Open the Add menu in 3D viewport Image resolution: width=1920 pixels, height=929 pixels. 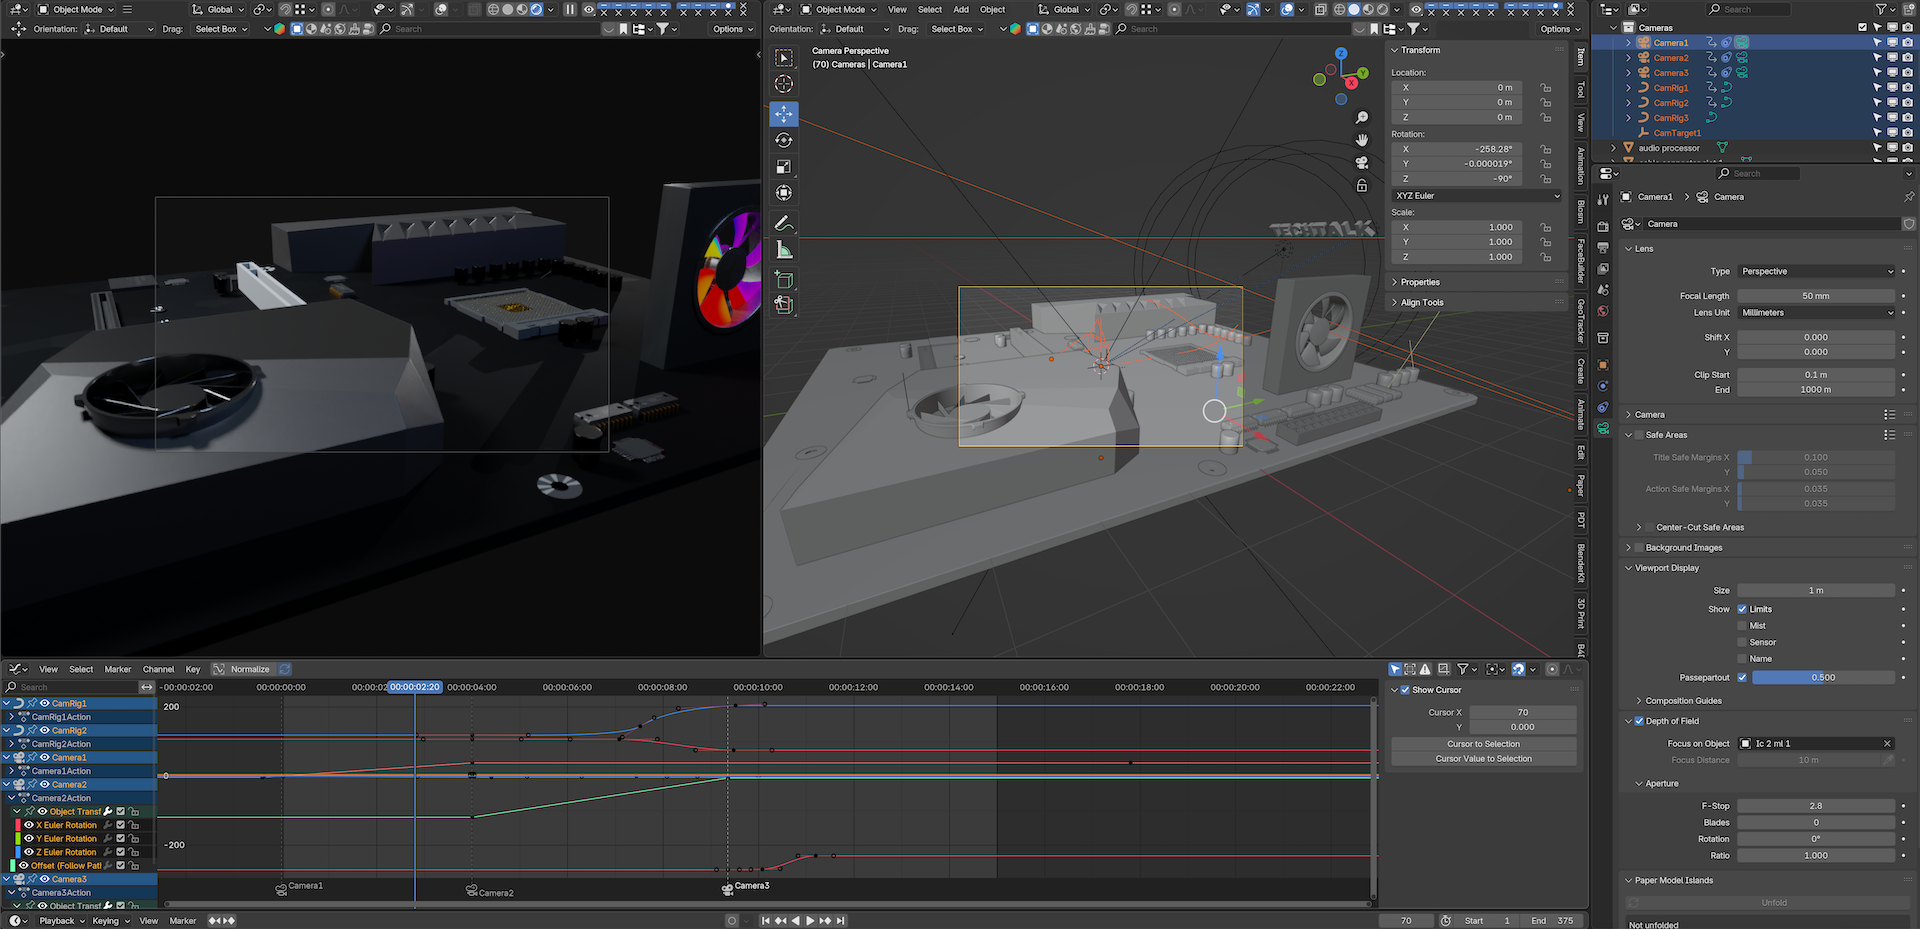[960, 10]
